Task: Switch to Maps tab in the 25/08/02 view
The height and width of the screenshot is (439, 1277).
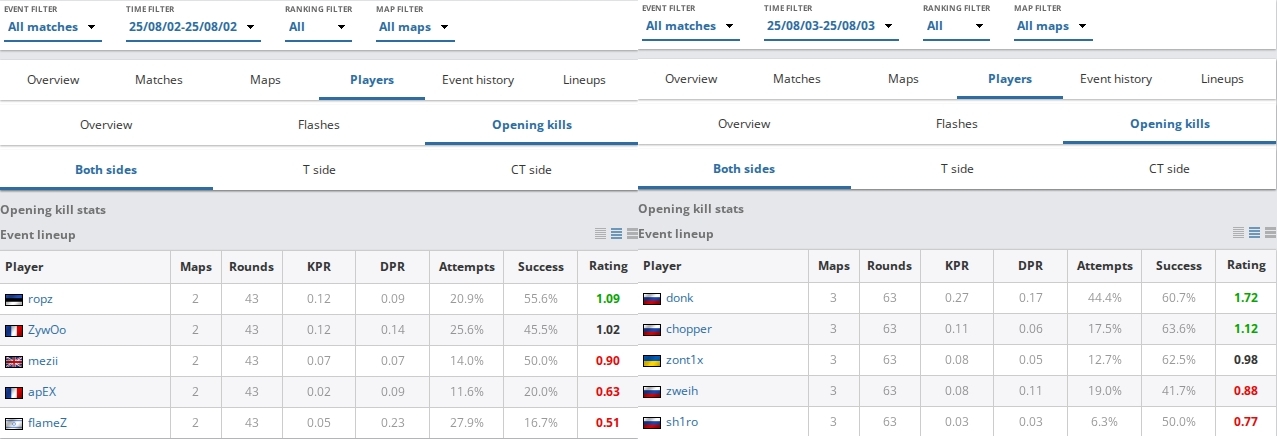Action: click(266, 80)
